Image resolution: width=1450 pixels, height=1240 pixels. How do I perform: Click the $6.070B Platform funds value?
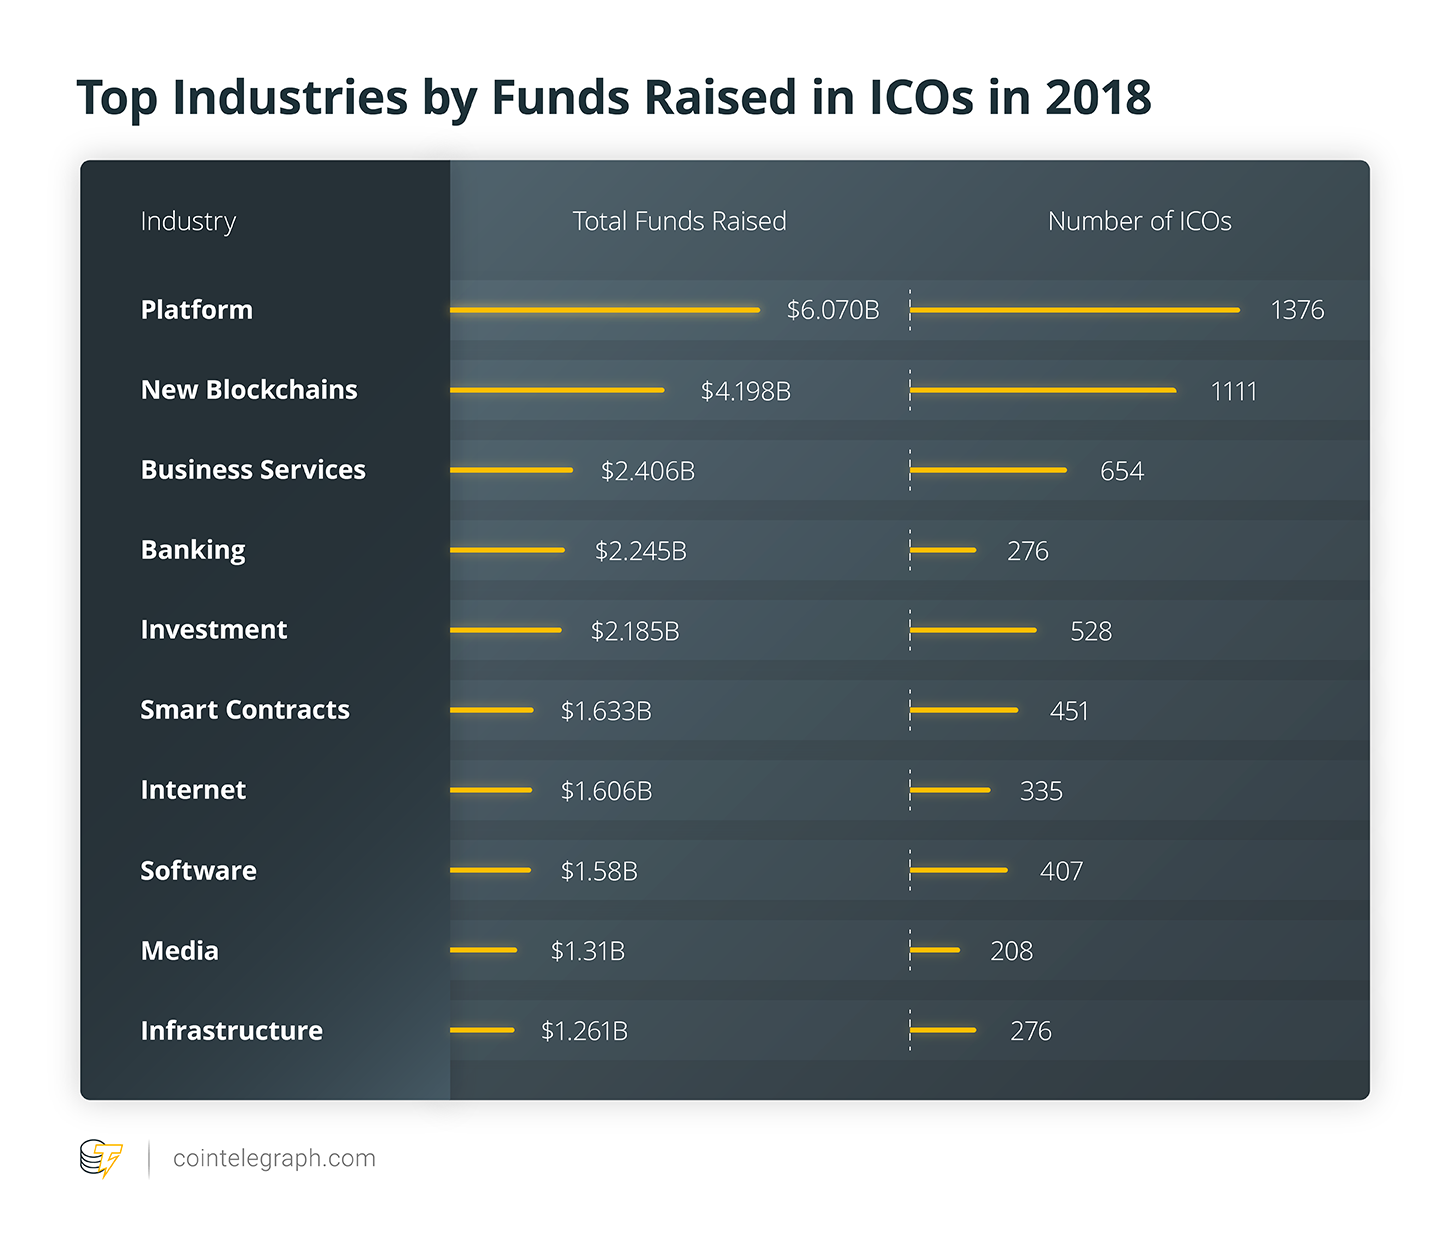(832, 310)
